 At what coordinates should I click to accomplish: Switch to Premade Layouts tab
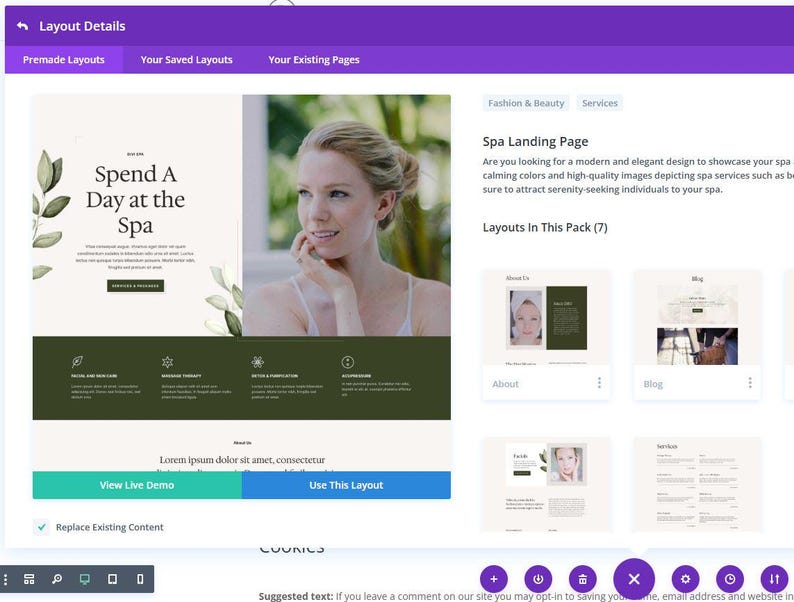click(64, 60)
